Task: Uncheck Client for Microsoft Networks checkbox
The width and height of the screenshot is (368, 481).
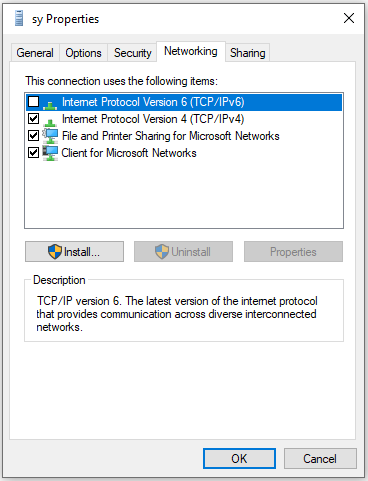Action: pos(34,152)
